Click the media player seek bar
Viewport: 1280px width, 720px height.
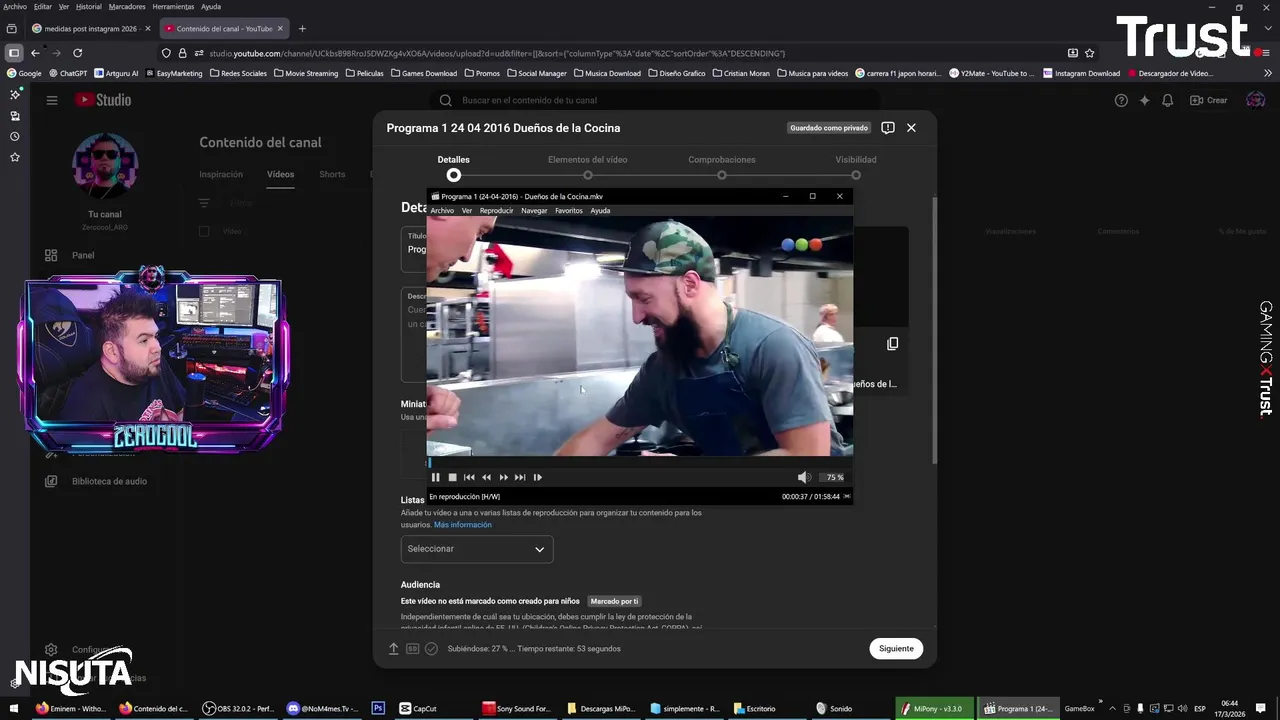click(x=640, y=462)
